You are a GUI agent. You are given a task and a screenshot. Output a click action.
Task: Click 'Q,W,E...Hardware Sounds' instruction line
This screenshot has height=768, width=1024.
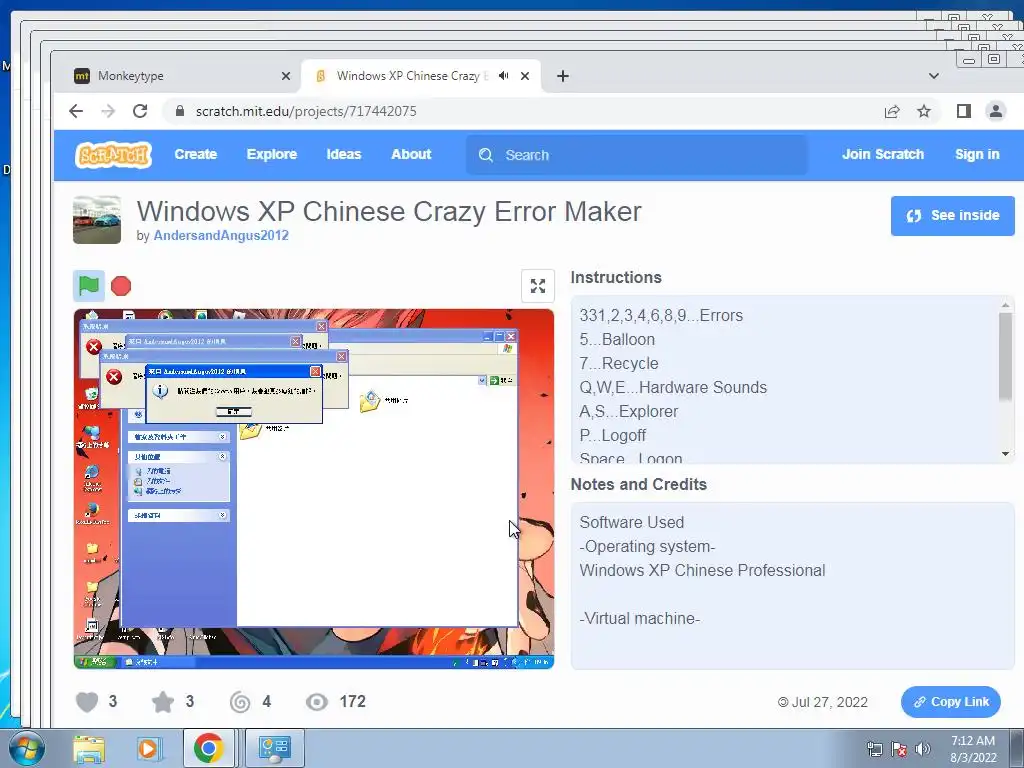click(x=673, y=387)
